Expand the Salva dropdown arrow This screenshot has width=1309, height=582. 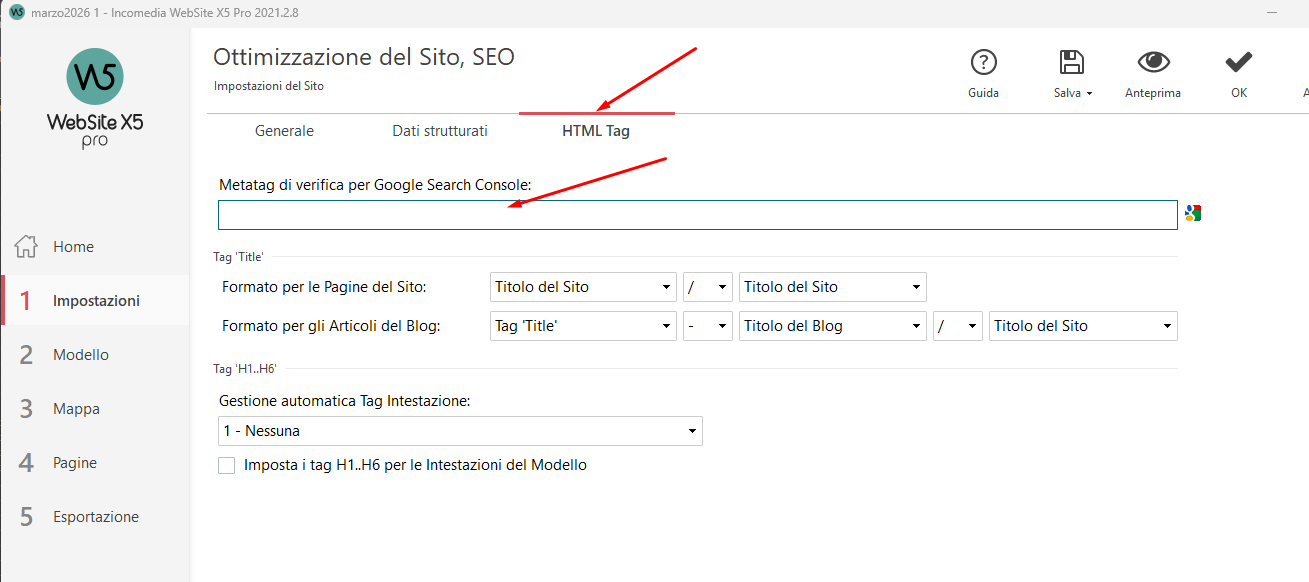[x=1089, y=94]
